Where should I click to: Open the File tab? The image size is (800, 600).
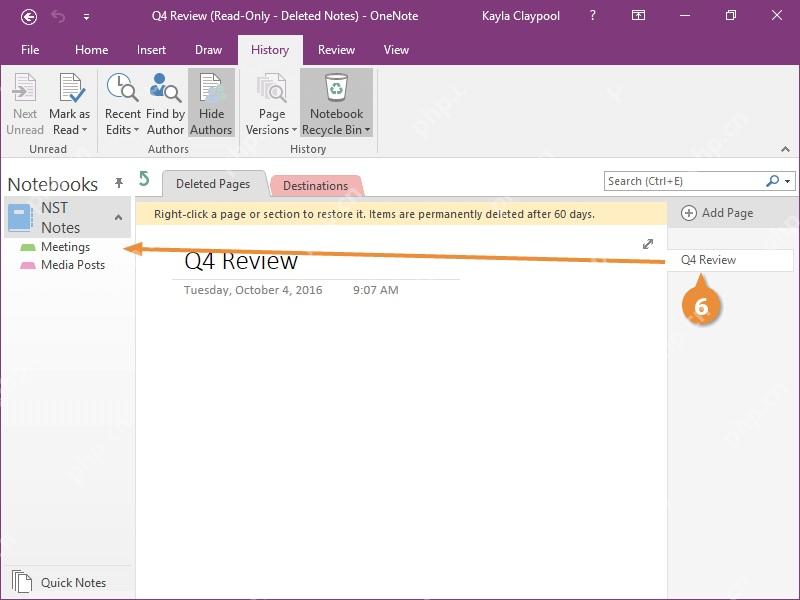(x=30, y=49)
